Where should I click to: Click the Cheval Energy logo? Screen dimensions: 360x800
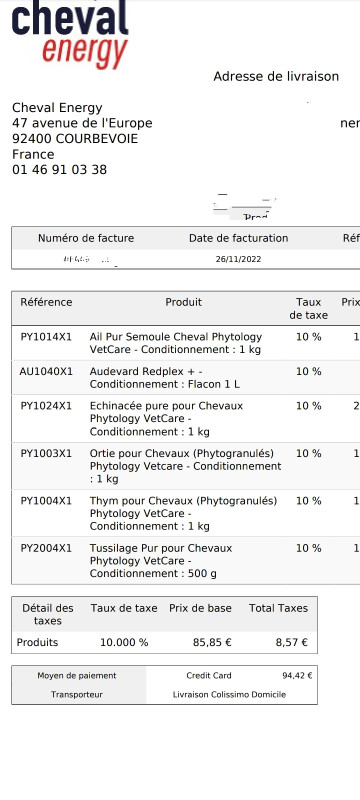(70, 35)
